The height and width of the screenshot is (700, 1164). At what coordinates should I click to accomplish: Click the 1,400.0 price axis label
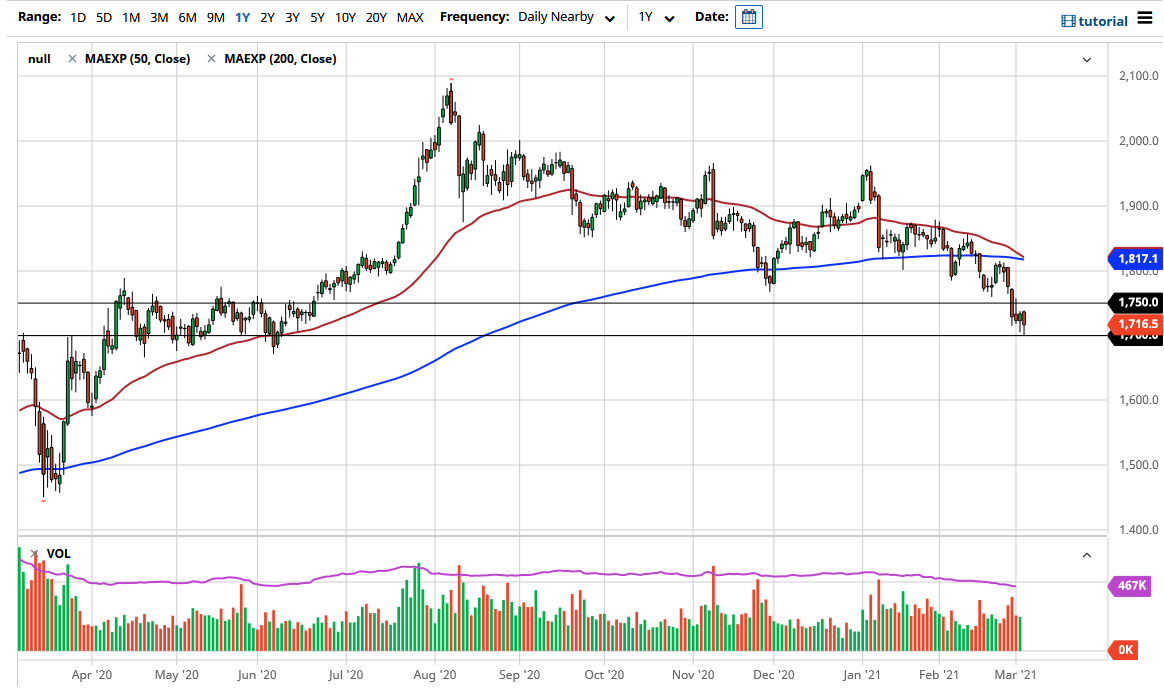pyautogui.click(x=1139, y=530)
